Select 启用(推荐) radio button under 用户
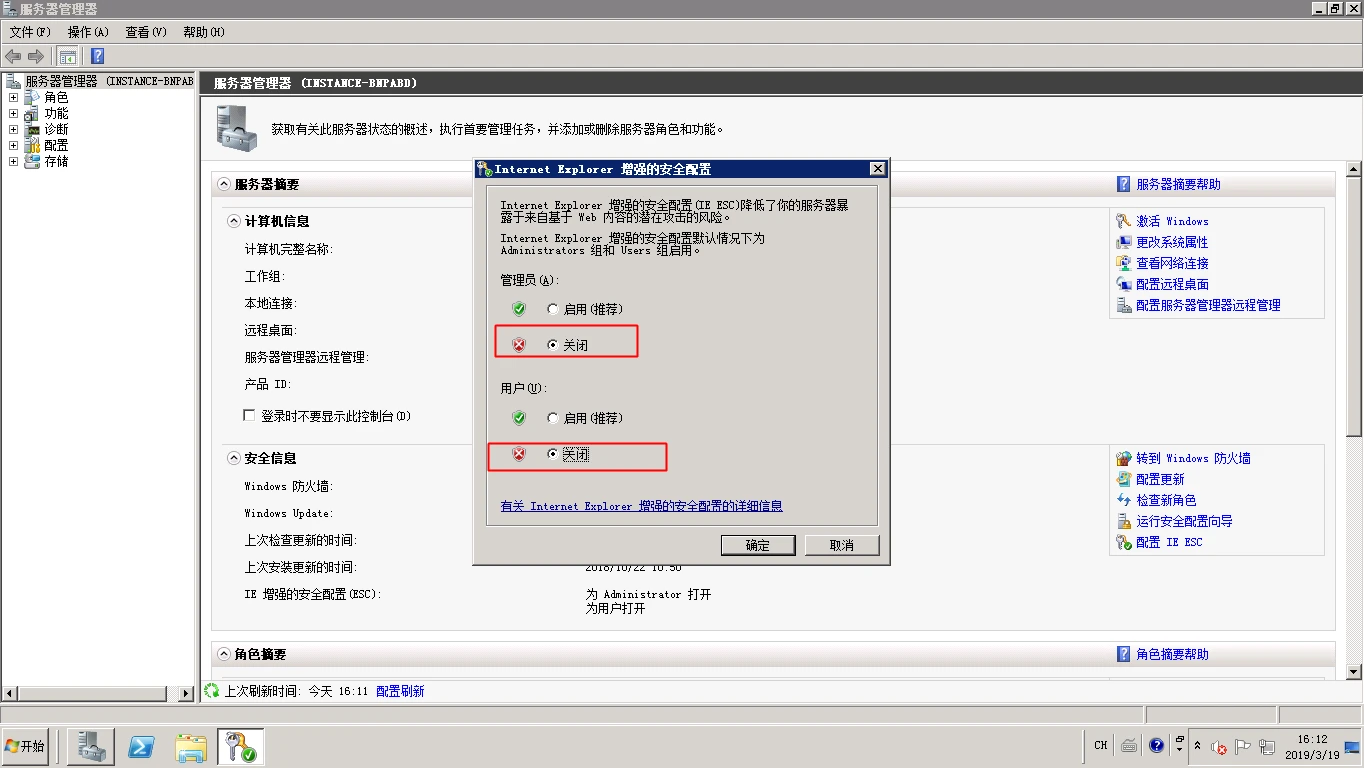This screenshot has width=1364, height=768. click(552, 418)
